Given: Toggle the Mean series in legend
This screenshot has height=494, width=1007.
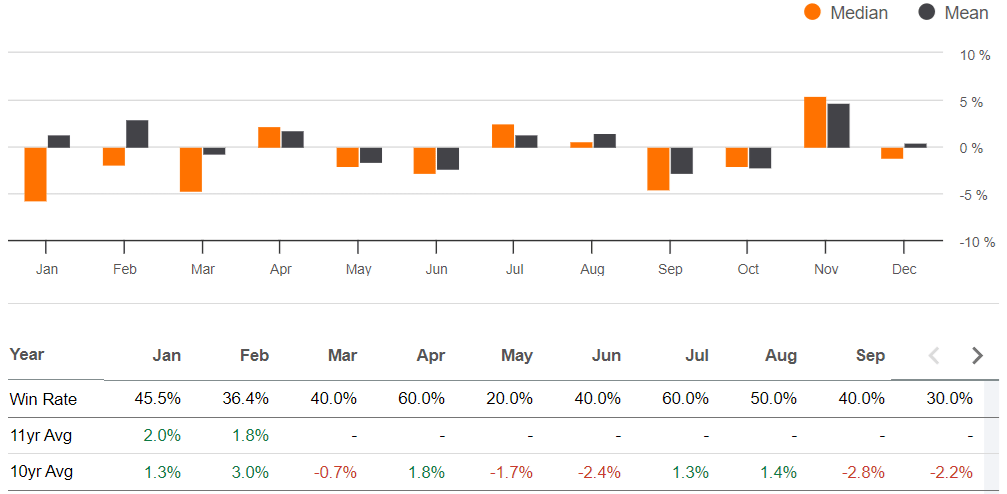Looking at the screenshot, I should click(967, 13).
